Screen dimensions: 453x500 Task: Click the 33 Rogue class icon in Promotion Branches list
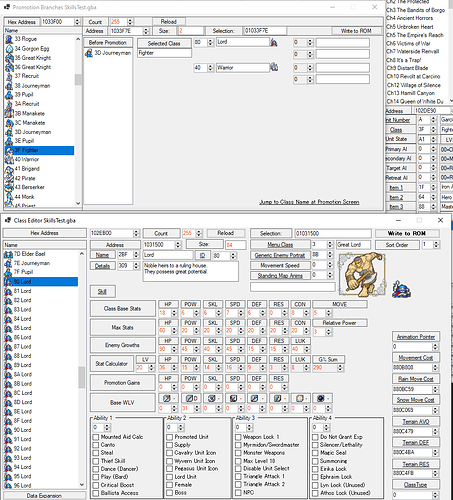tap(9, 39)
